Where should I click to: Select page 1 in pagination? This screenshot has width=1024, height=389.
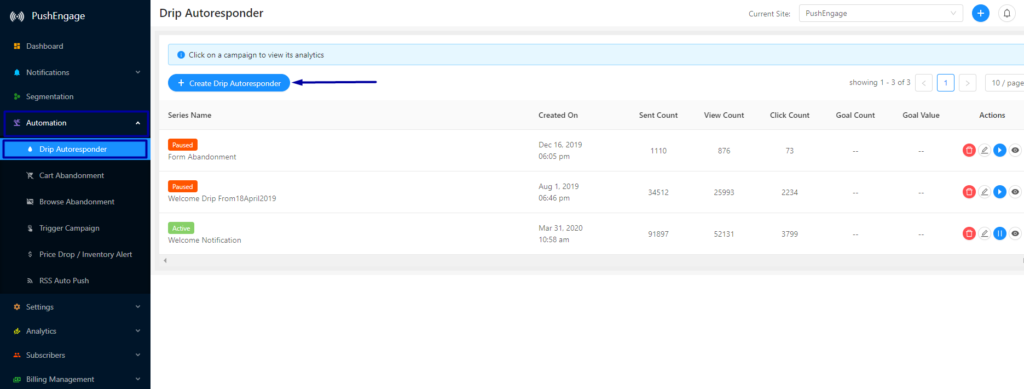pos(946,83)
